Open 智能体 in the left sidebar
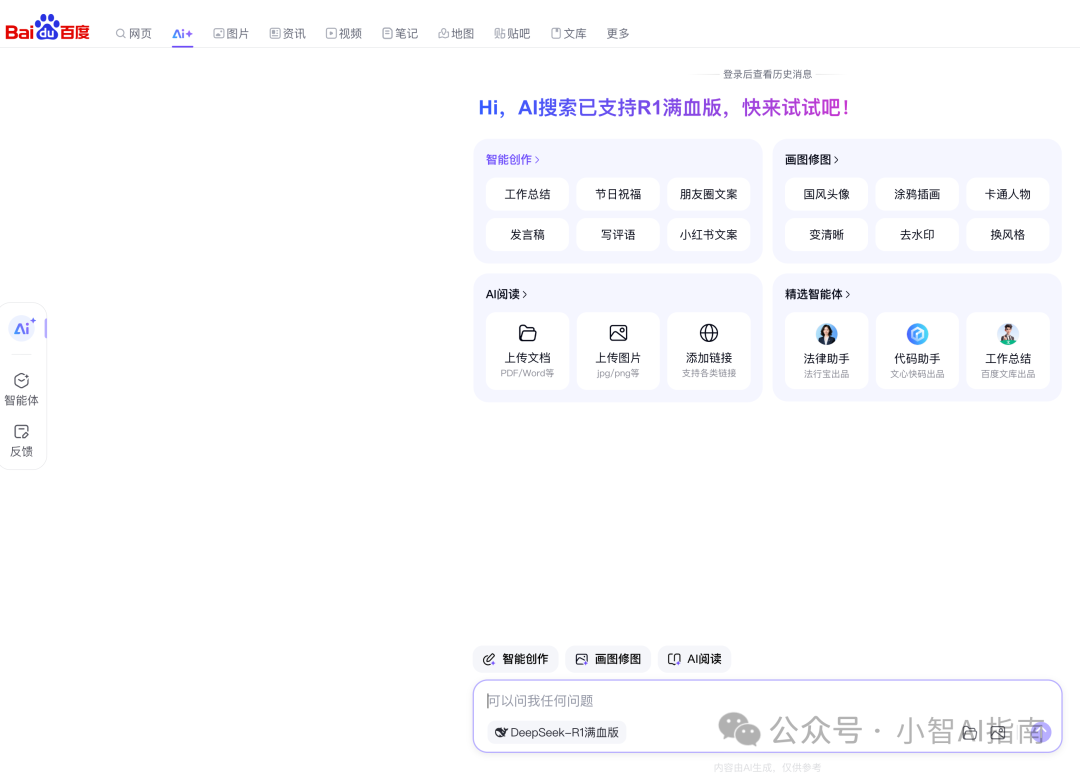The image size is (1080, 774). [21, 389]
